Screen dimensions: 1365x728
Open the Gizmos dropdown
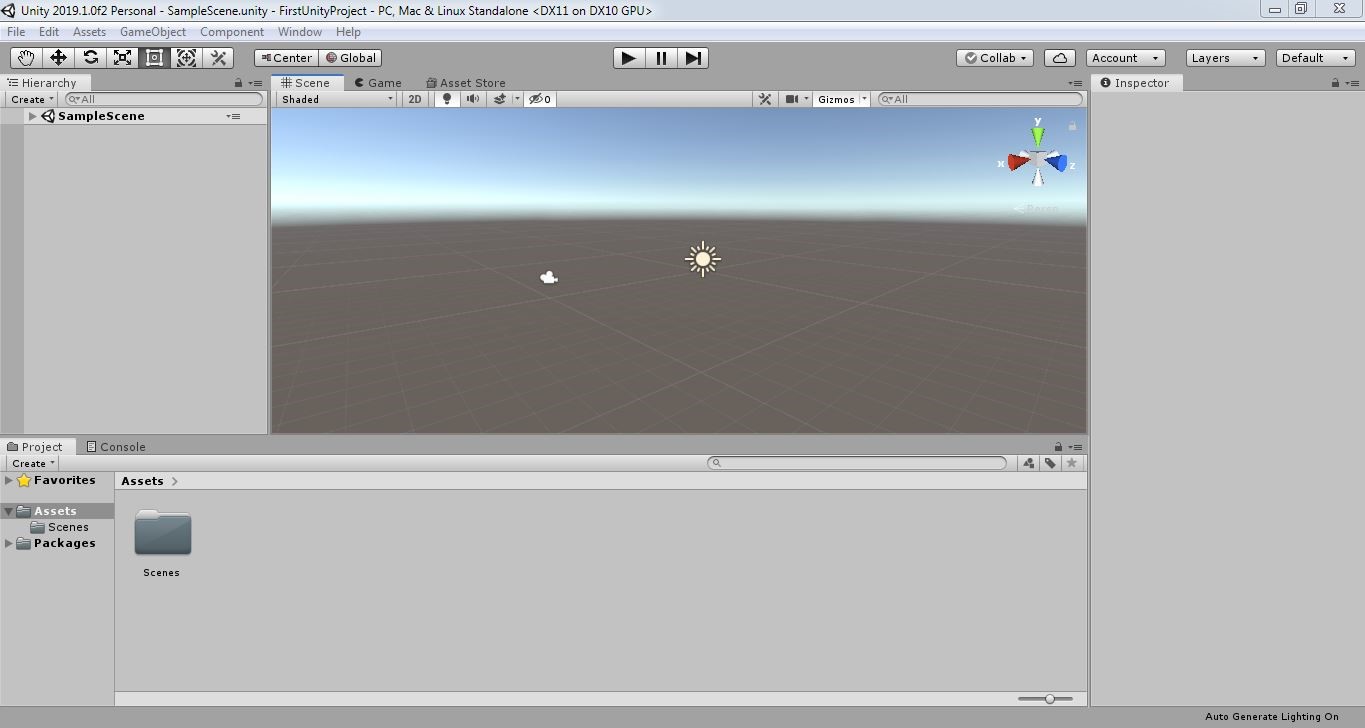pos(838,99)
